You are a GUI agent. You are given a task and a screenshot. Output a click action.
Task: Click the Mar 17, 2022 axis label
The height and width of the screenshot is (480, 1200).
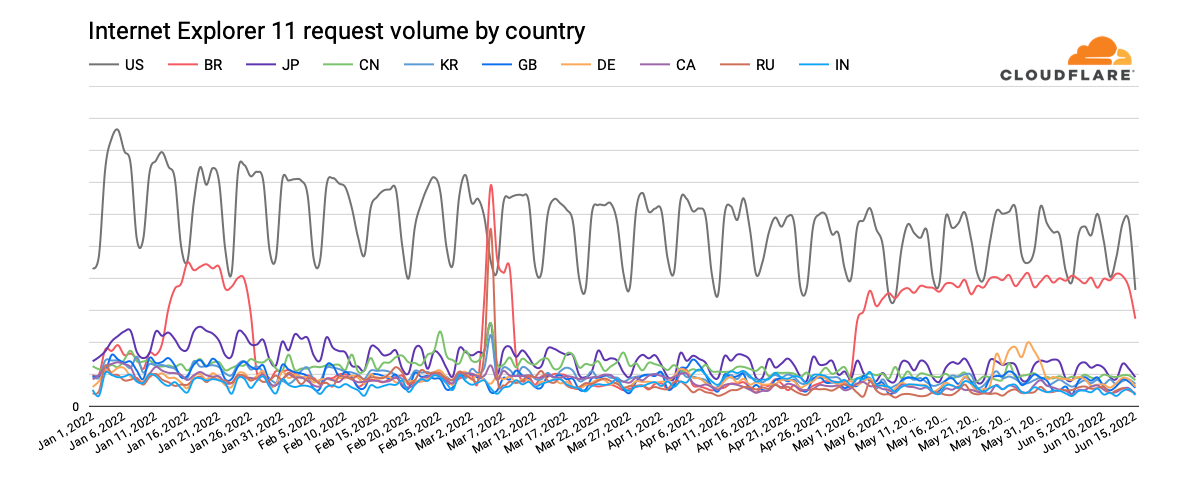click(x=535, y=433)
